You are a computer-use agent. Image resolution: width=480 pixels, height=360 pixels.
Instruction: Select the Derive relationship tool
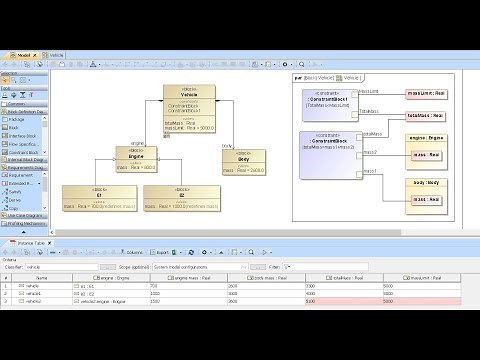point(11,200)
